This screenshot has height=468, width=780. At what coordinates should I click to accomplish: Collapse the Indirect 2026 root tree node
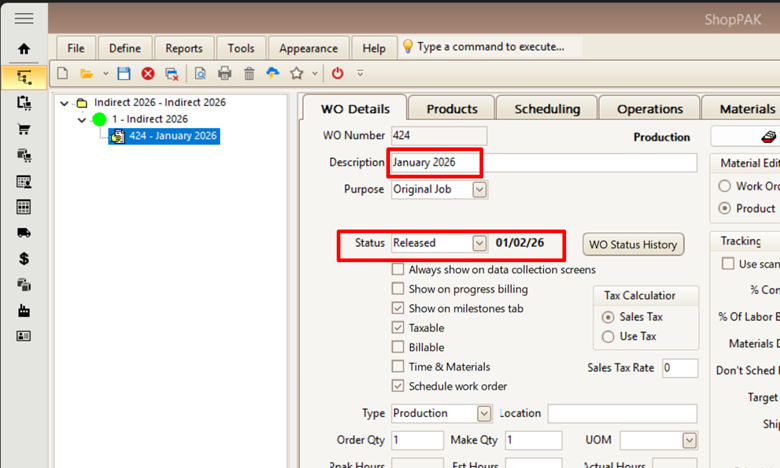tap(66, 103)
